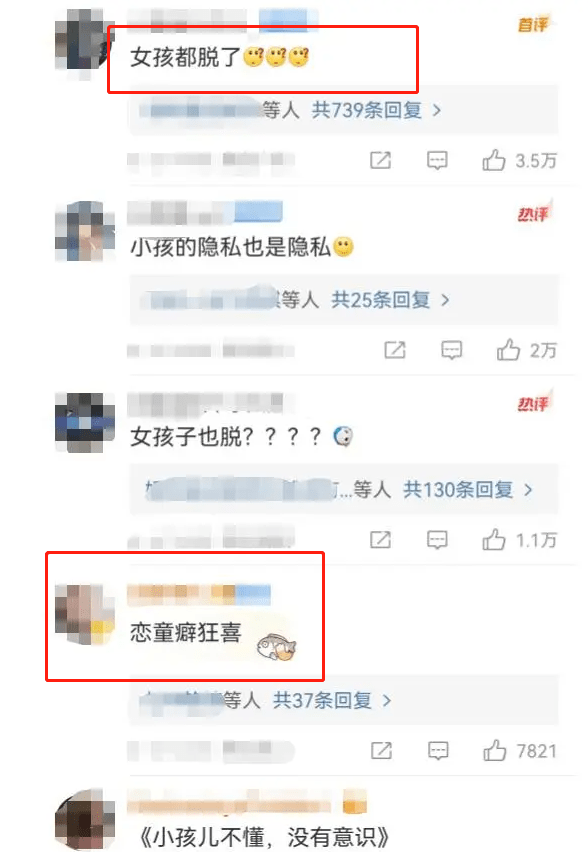Share the comment 恋童癖狂喜
Image resolution: width=588 pixels, height=852 pixels.
tap(381, 750)
